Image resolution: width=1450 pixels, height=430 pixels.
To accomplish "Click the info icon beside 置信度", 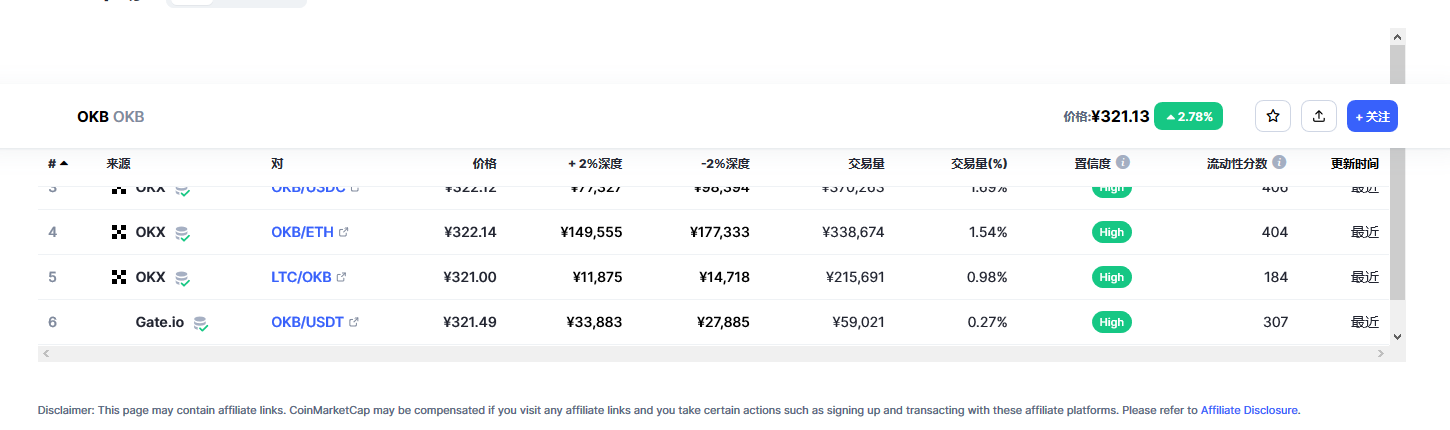I will pyautogui.click(x=1123, y=162).
